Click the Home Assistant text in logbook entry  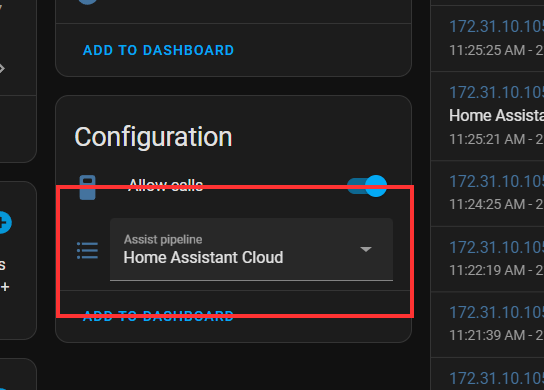pos(496,116)
